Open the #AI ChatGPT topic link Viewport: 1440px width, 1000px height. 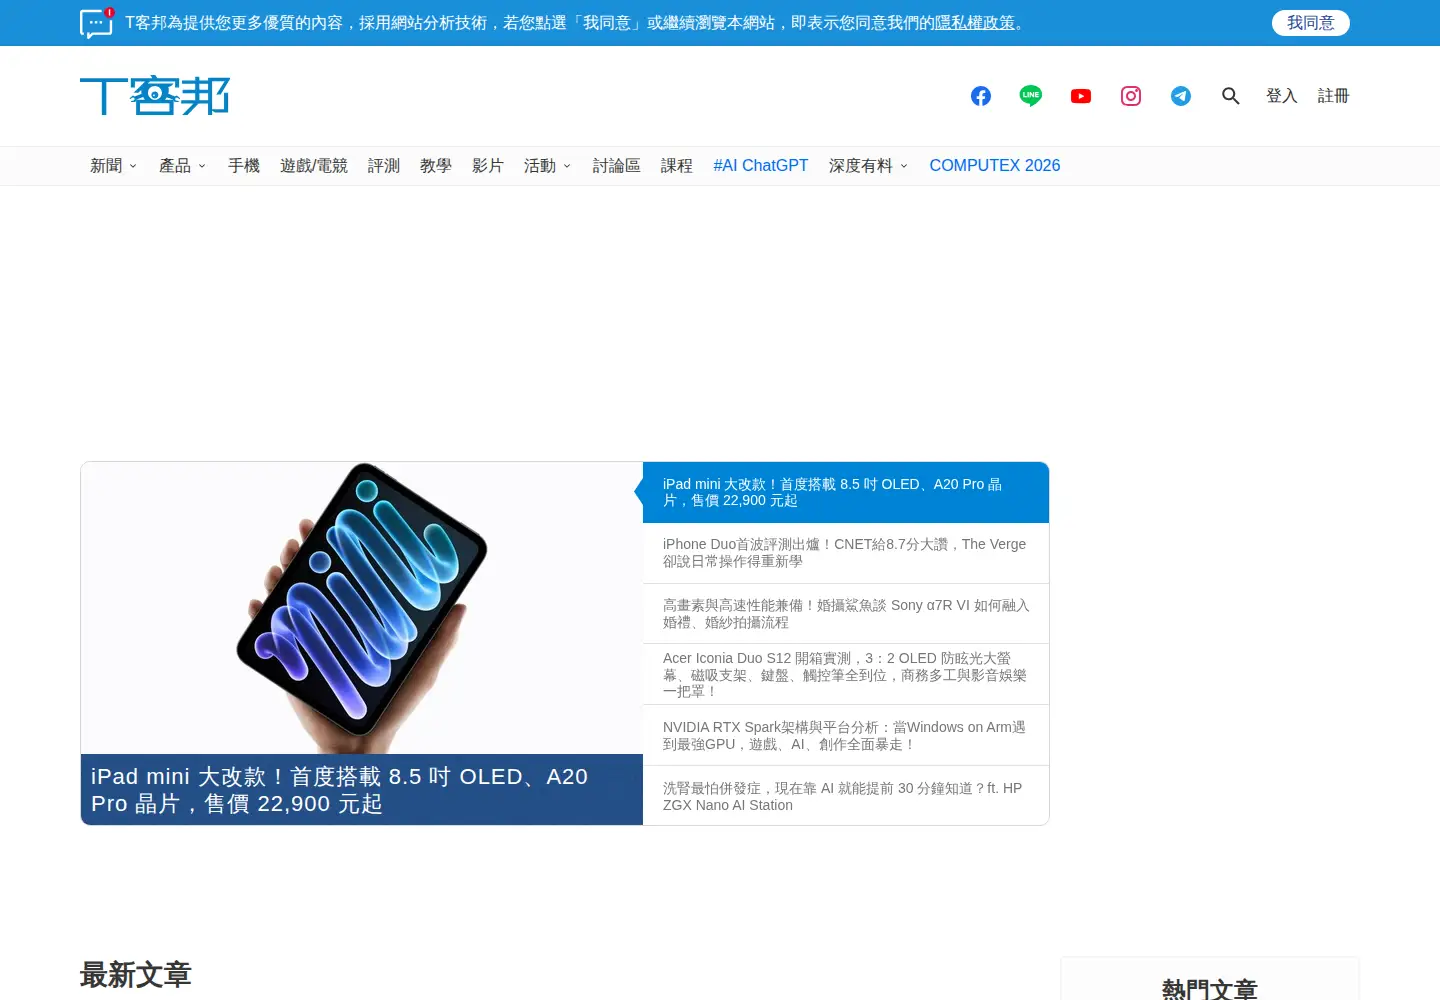[761, 166]
